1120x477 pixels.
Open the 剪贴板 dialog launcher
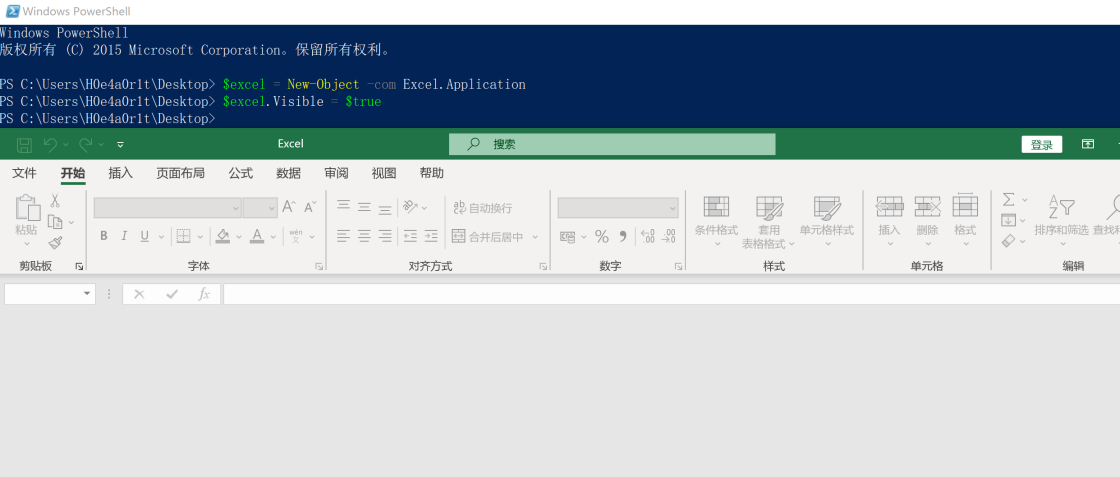pyautogui.click(x=79, y=266)
